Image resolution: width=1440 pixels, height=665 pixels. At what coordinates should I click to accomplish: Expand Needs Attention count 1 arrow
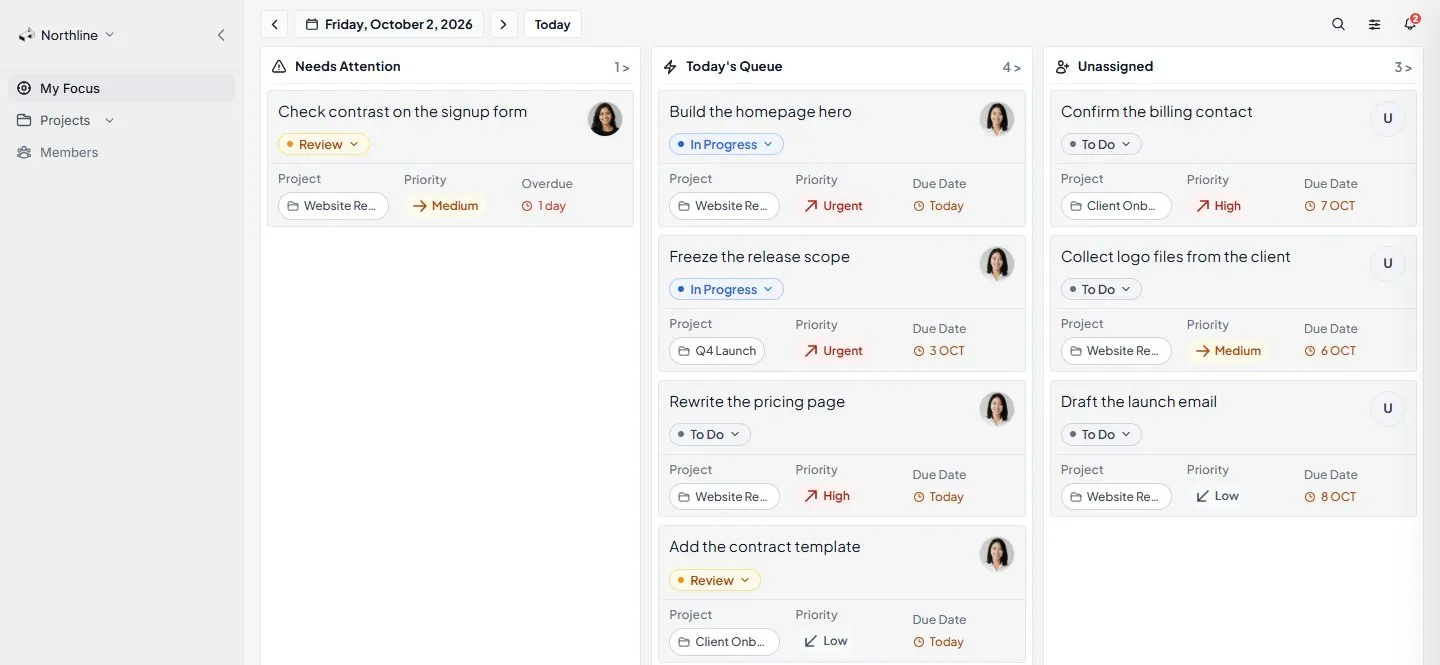click(x=622, y=67)
